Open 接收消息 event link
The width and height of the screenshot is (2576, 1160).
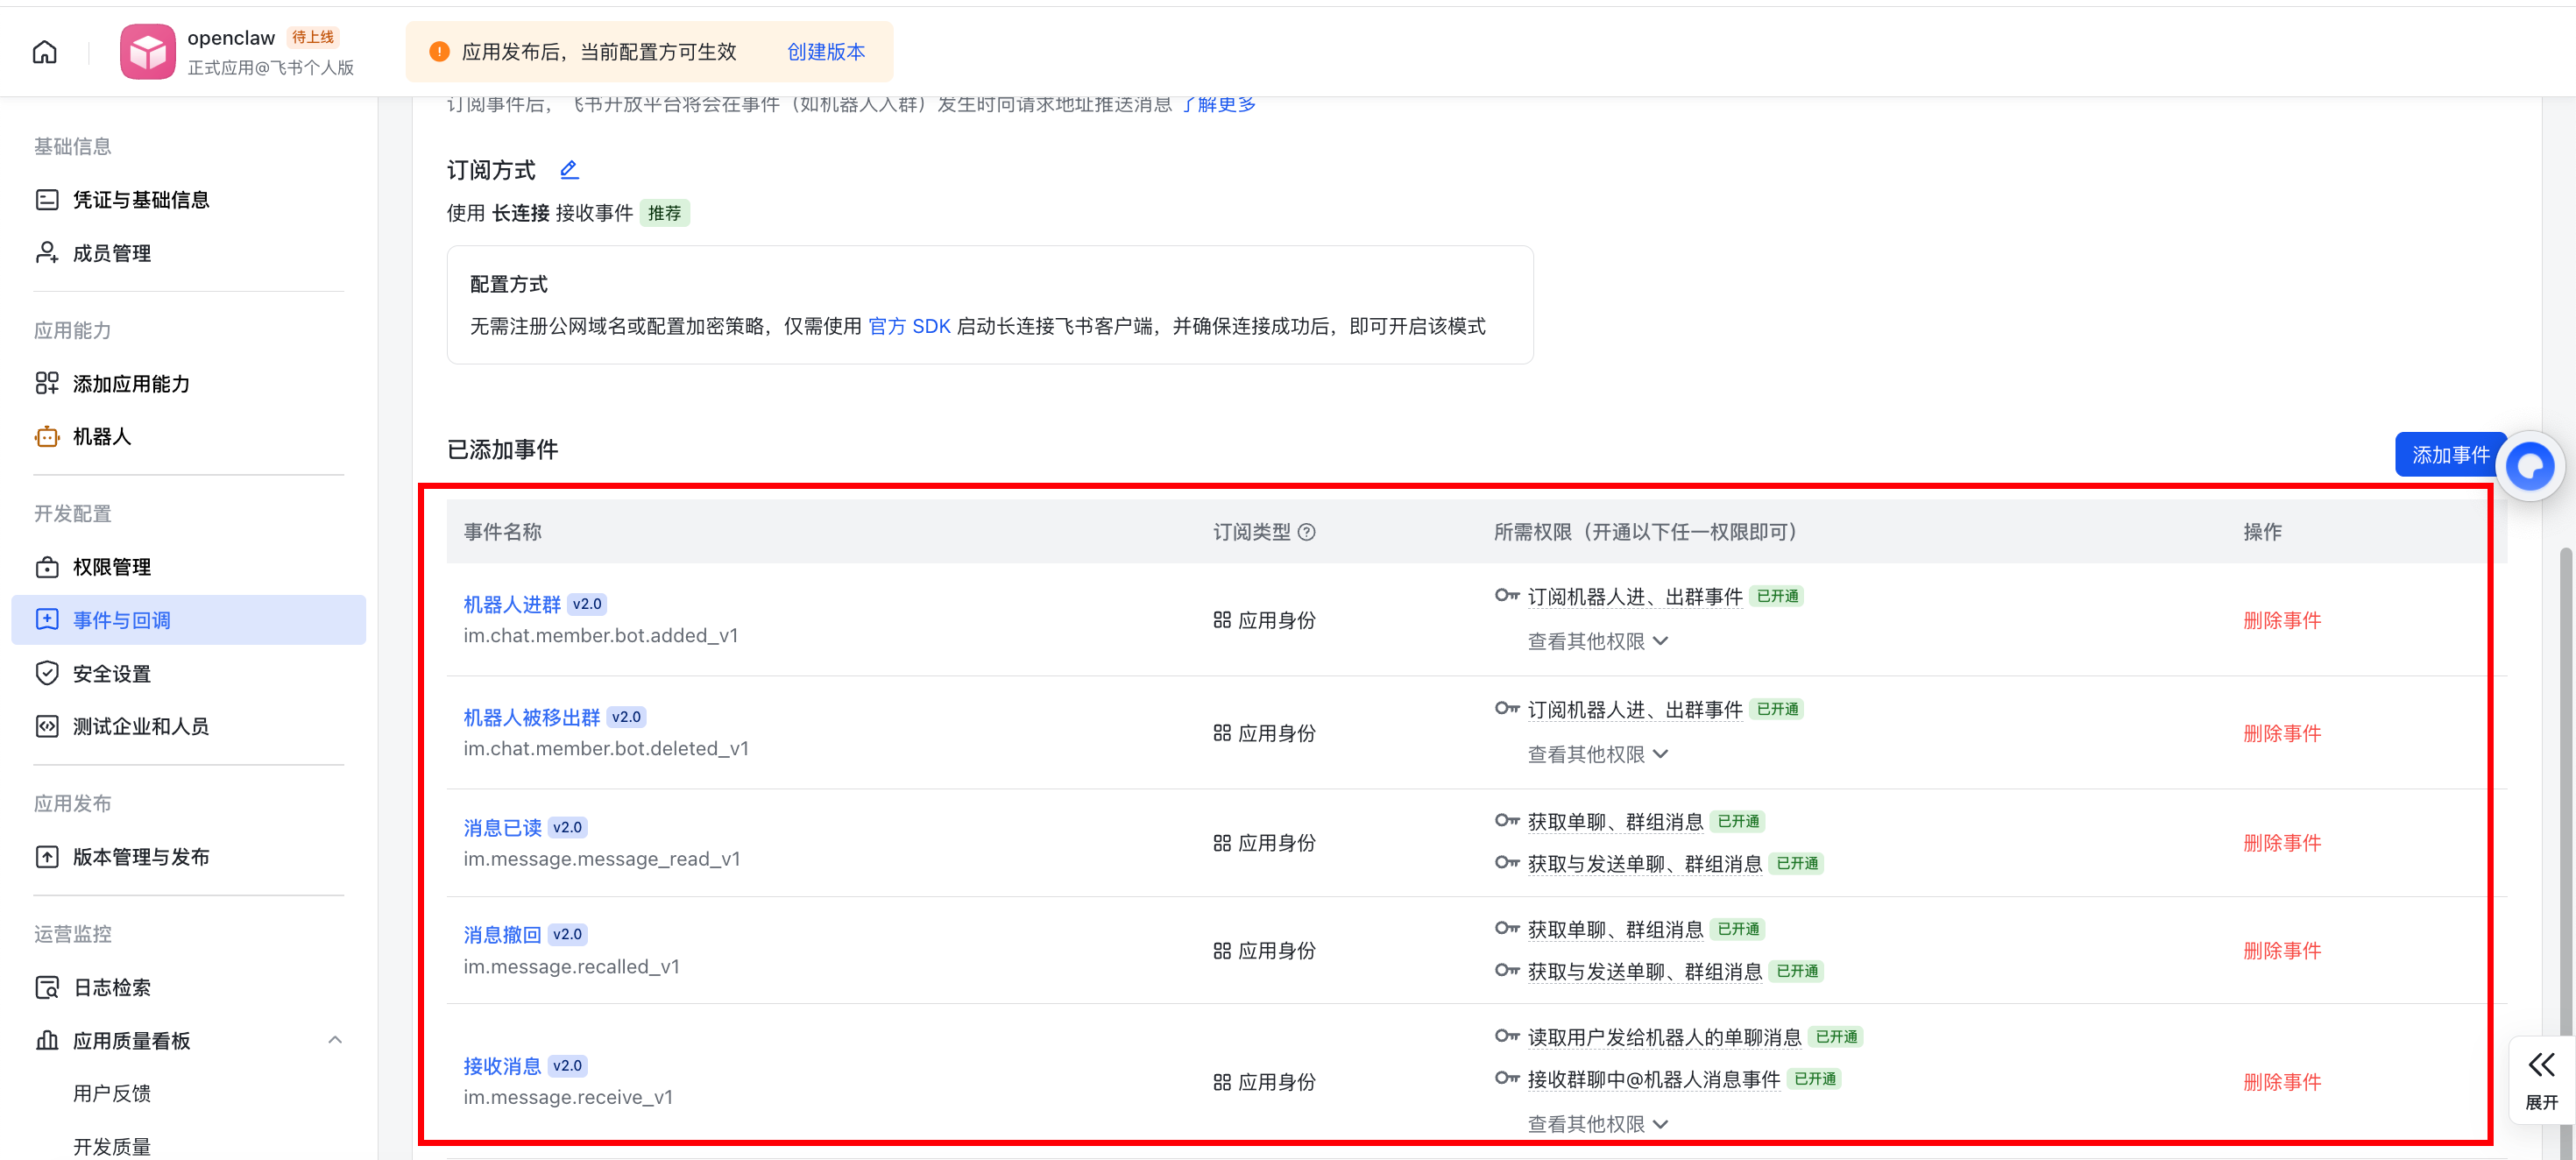point(502,1066)
